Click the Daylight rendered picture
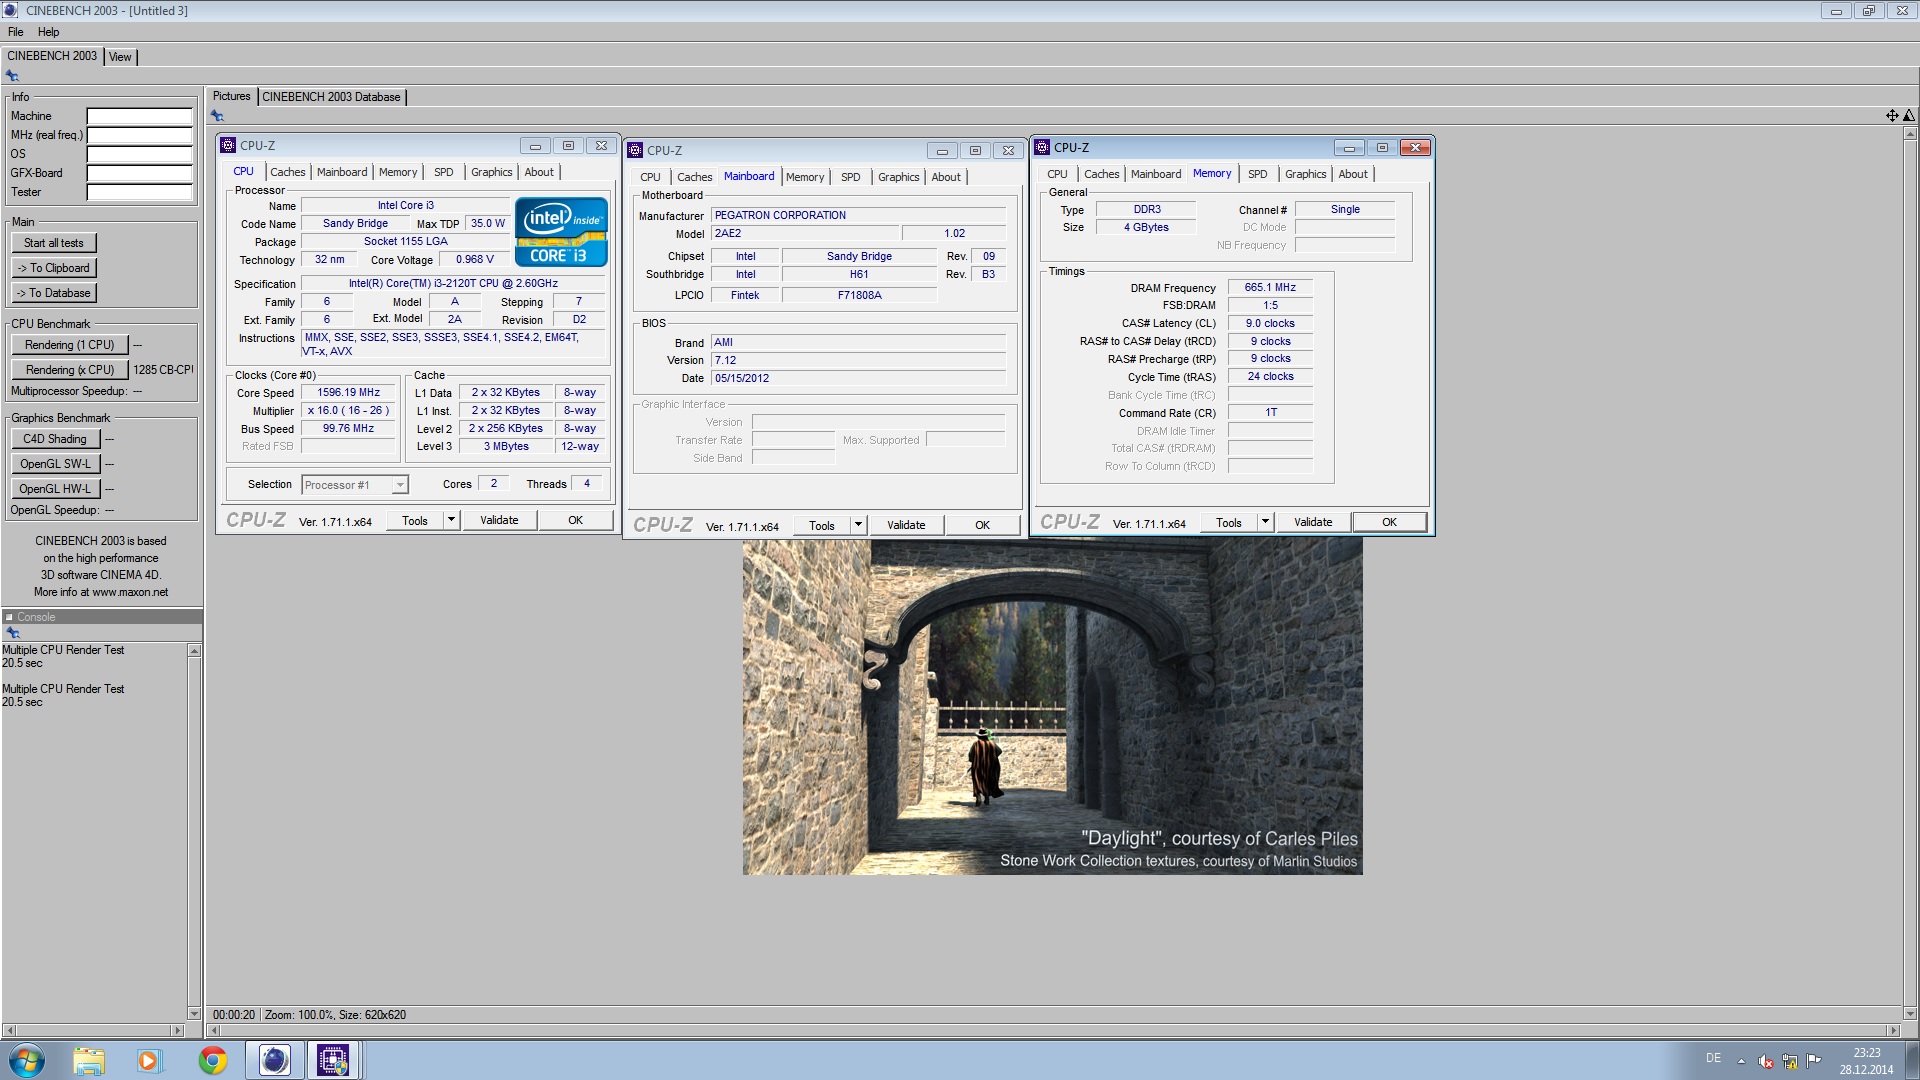 pos(1052,706)
